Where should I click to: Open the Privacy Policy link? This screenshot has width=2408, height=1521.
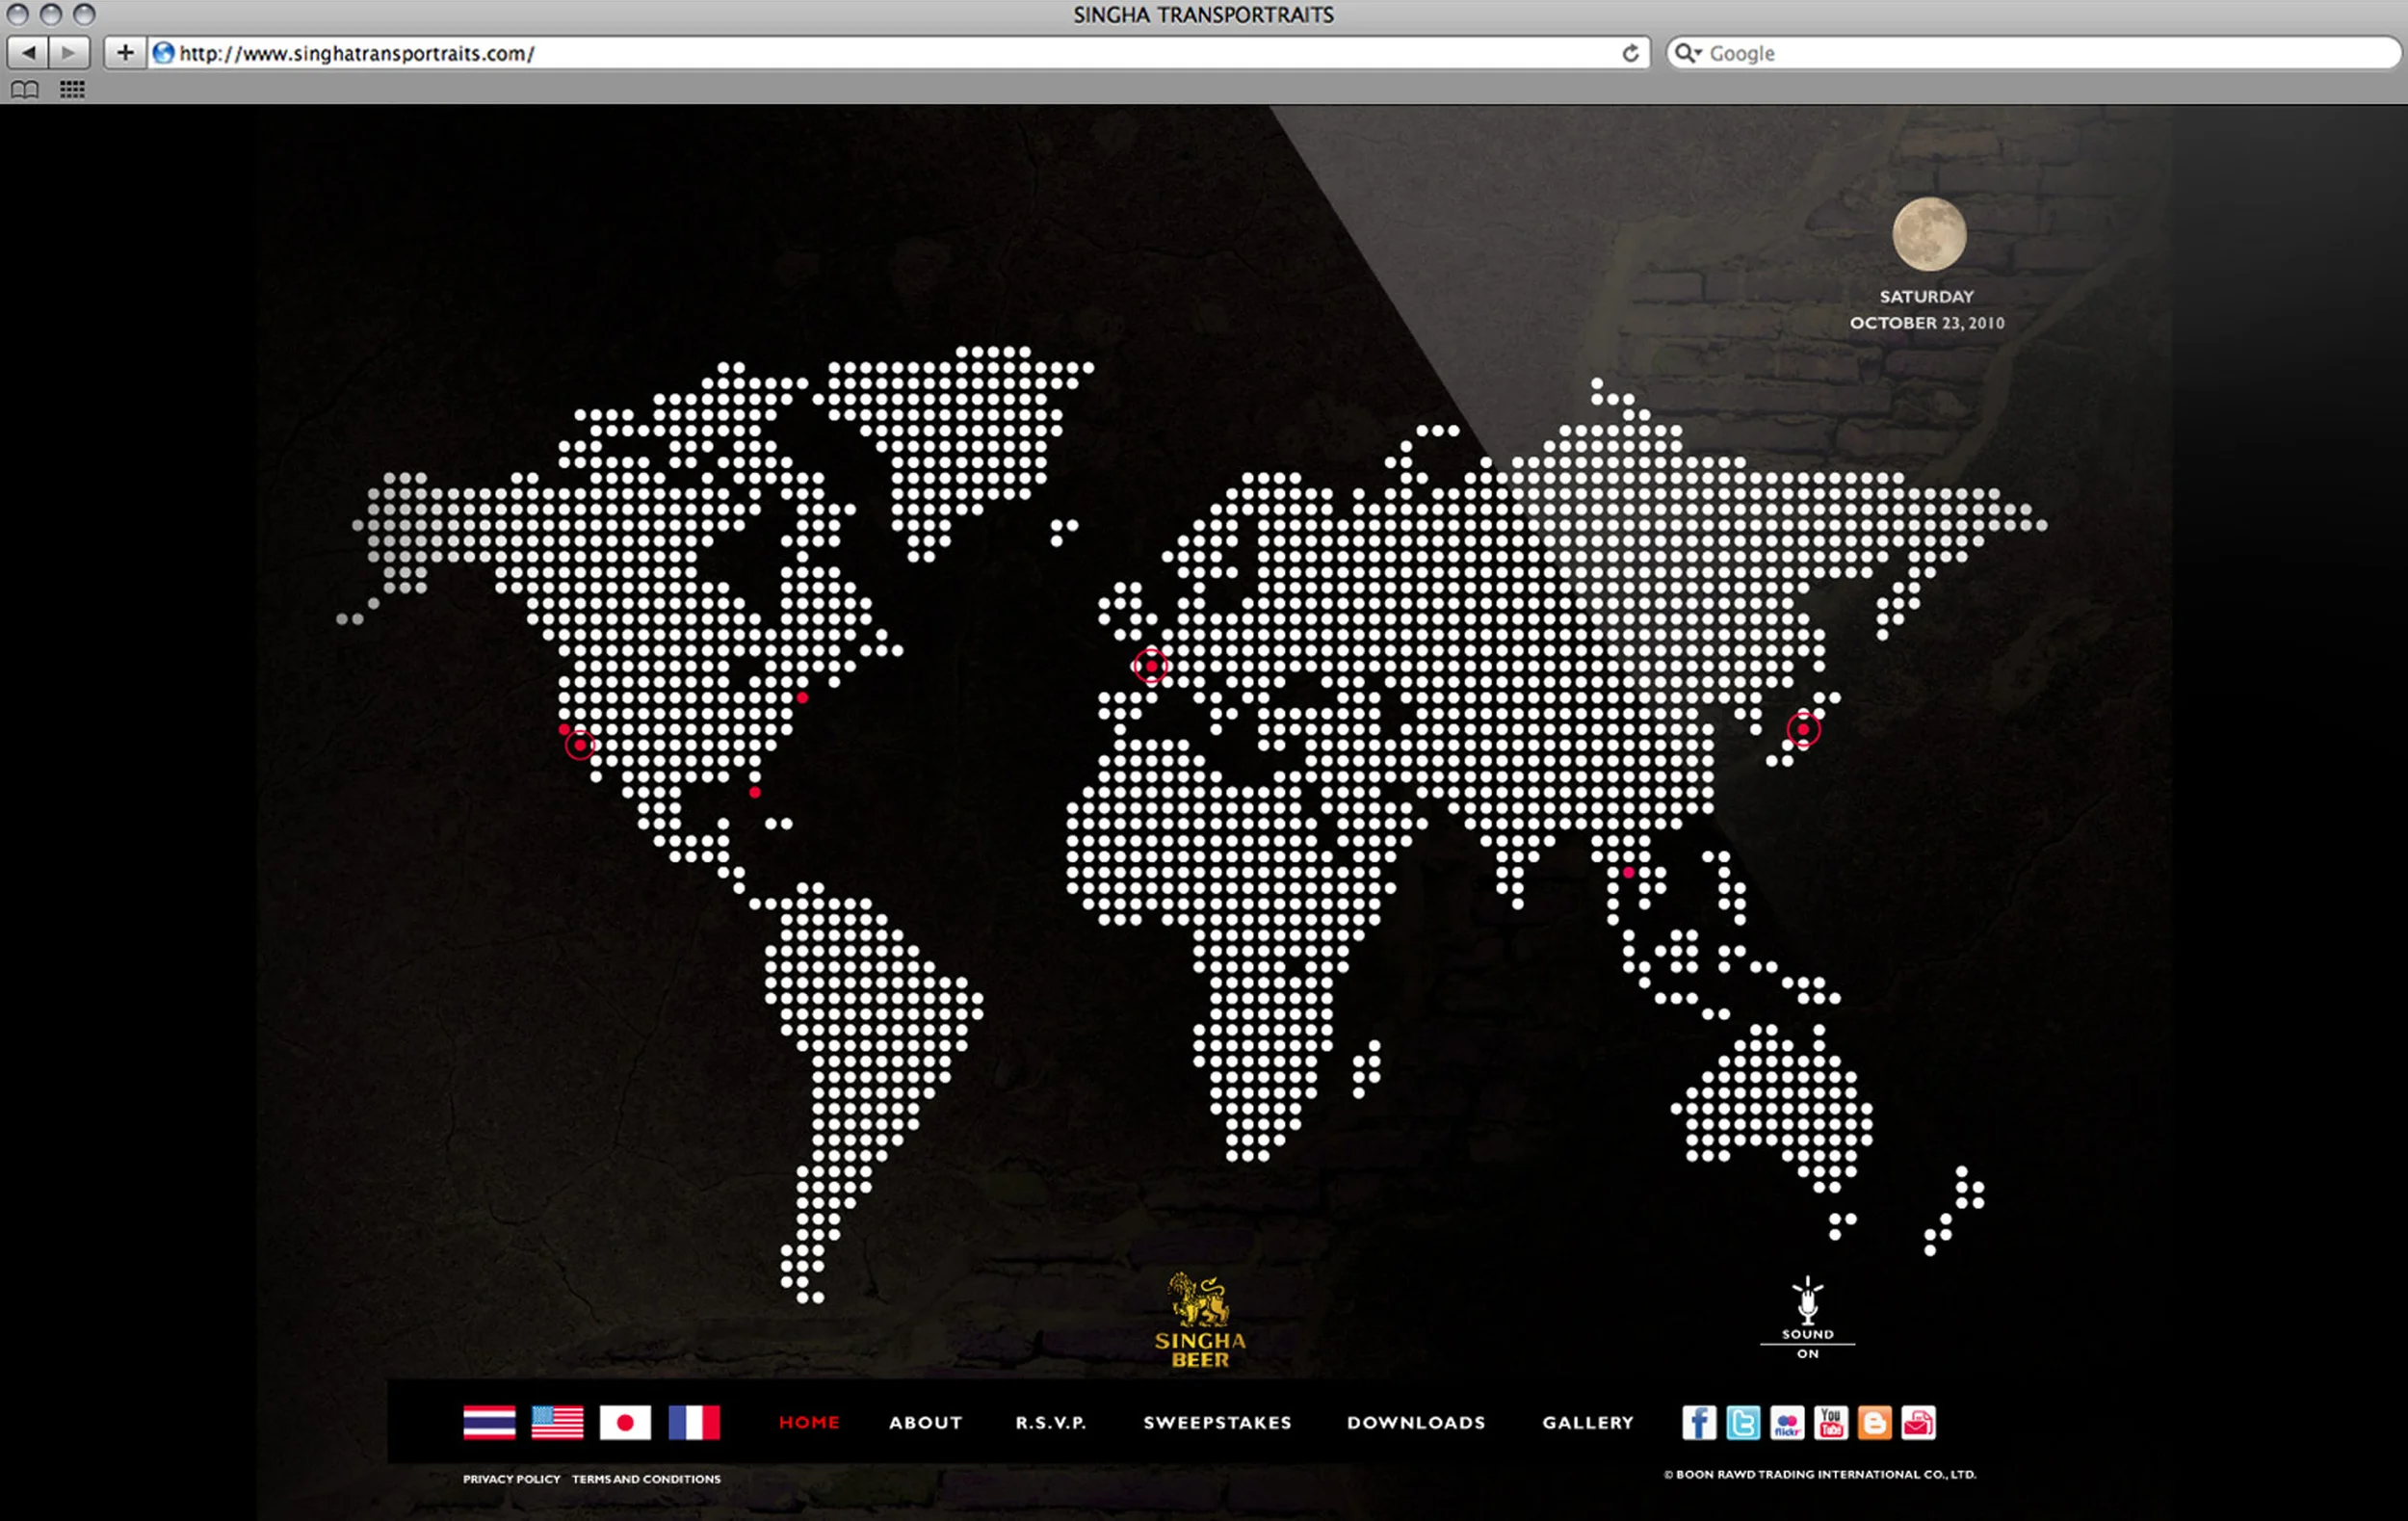[511, 1479]
